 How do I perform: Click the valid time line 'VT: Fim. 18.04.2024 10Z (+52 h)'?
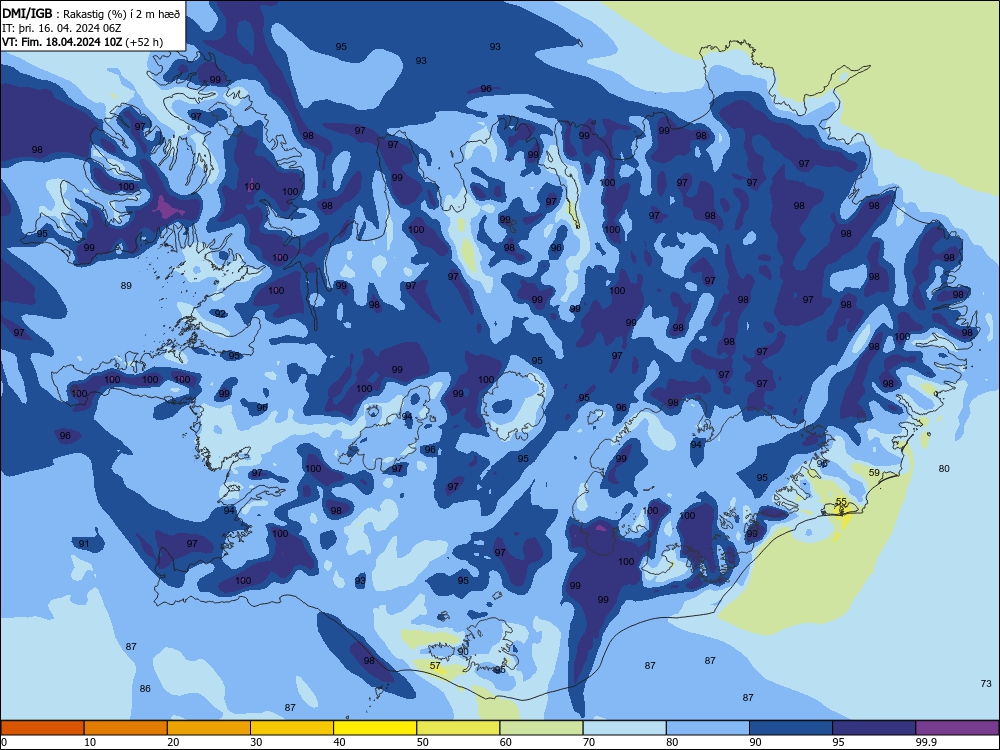82,42
